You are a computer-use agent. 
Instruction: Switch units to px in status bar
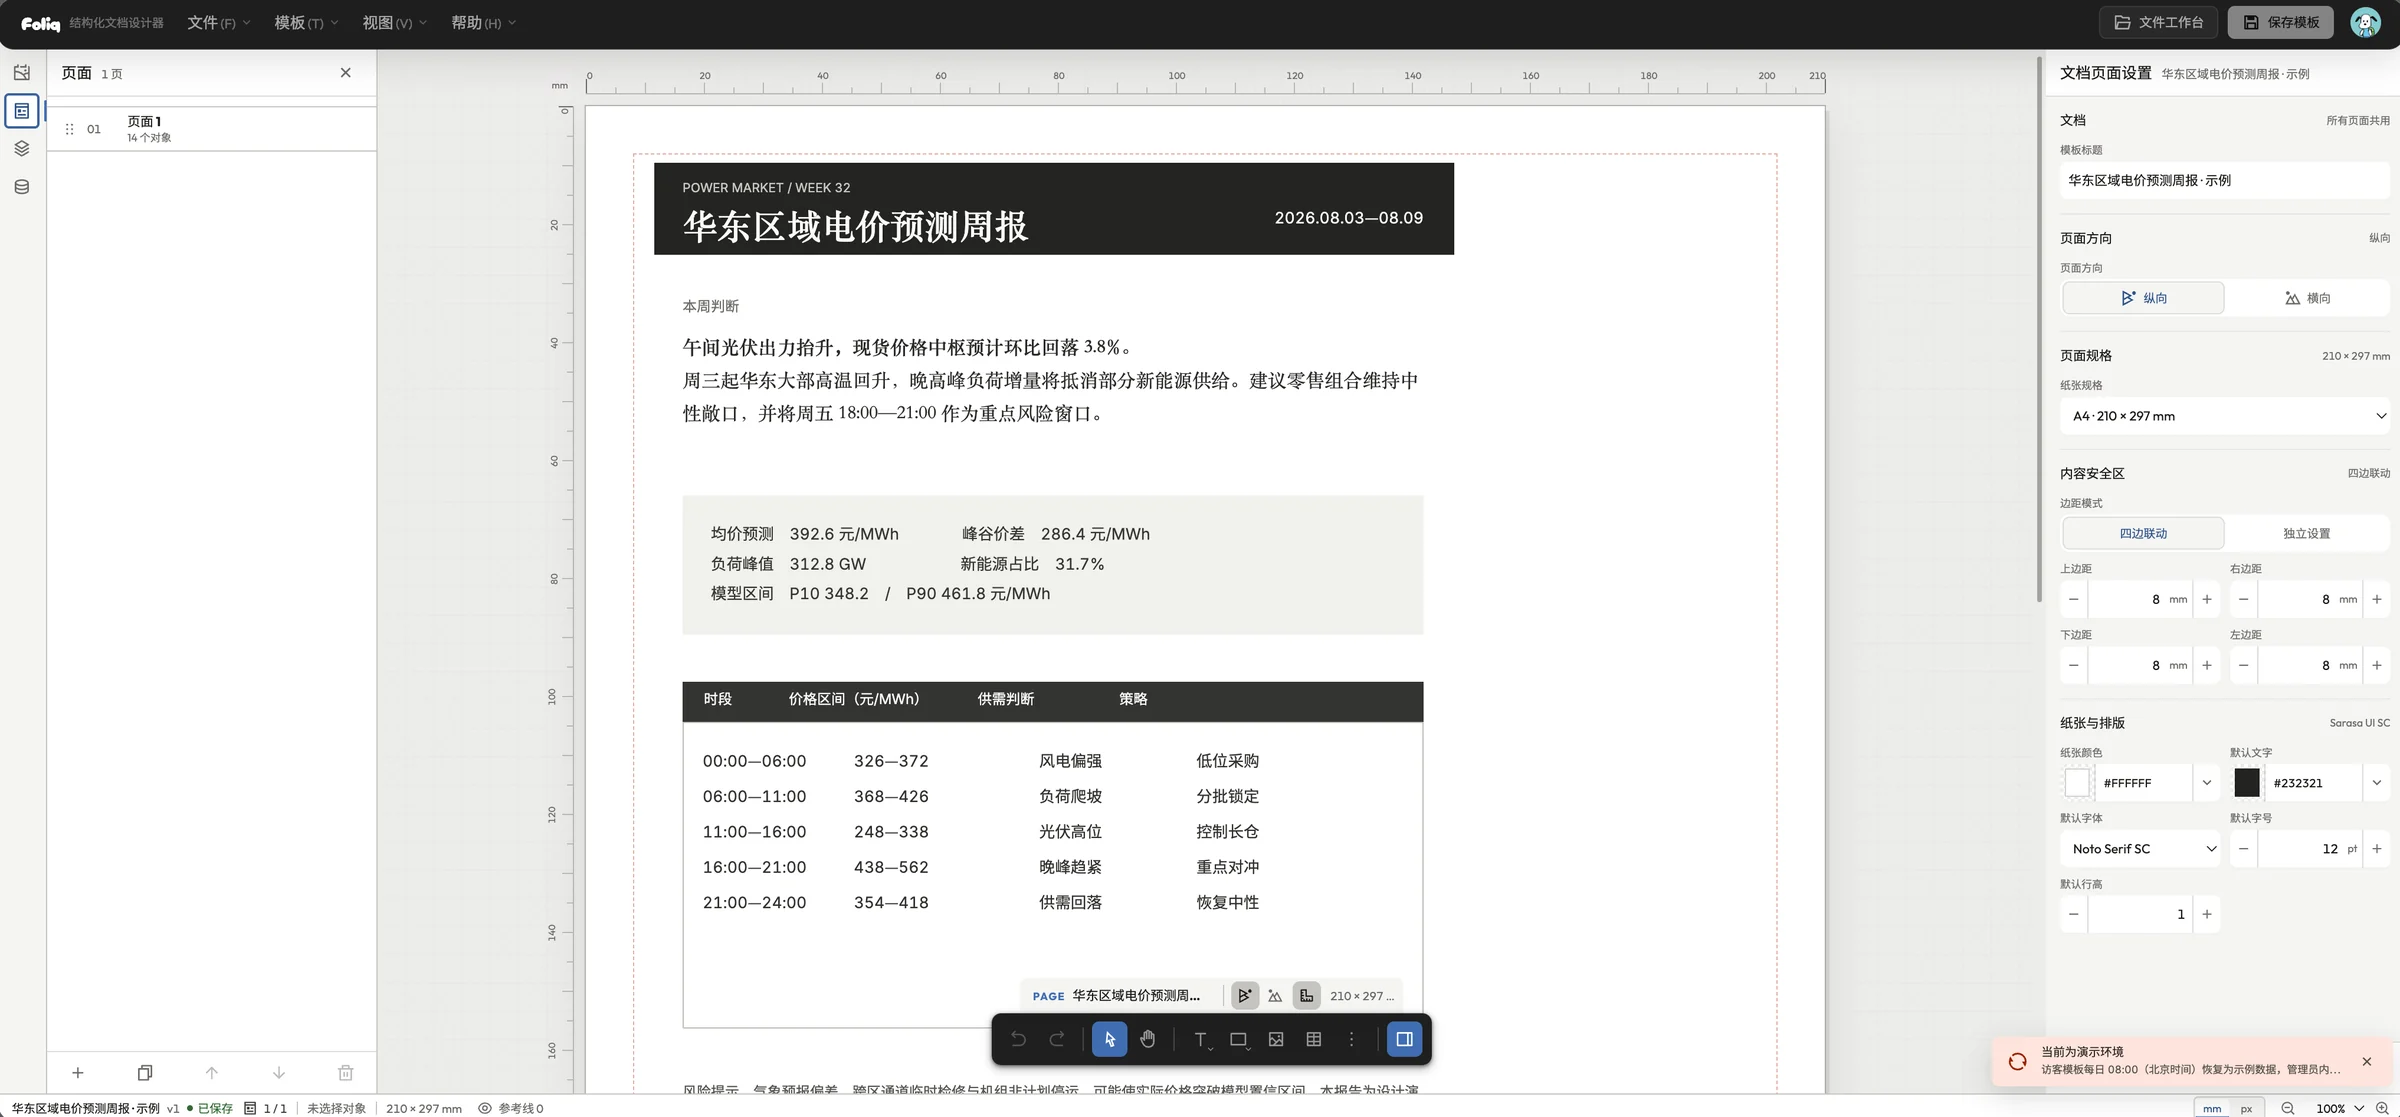pos(2246,1108)
